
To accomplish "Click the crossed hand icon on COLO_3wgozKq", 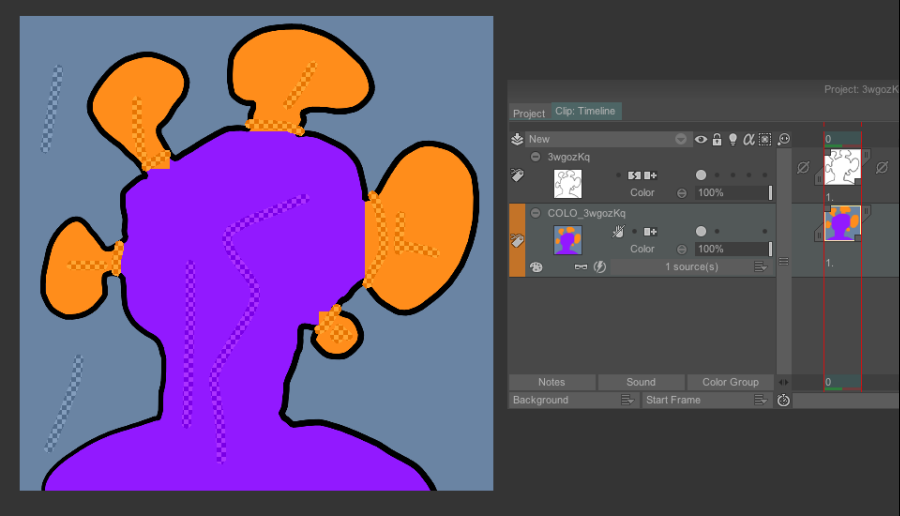I will pos(618,231).
